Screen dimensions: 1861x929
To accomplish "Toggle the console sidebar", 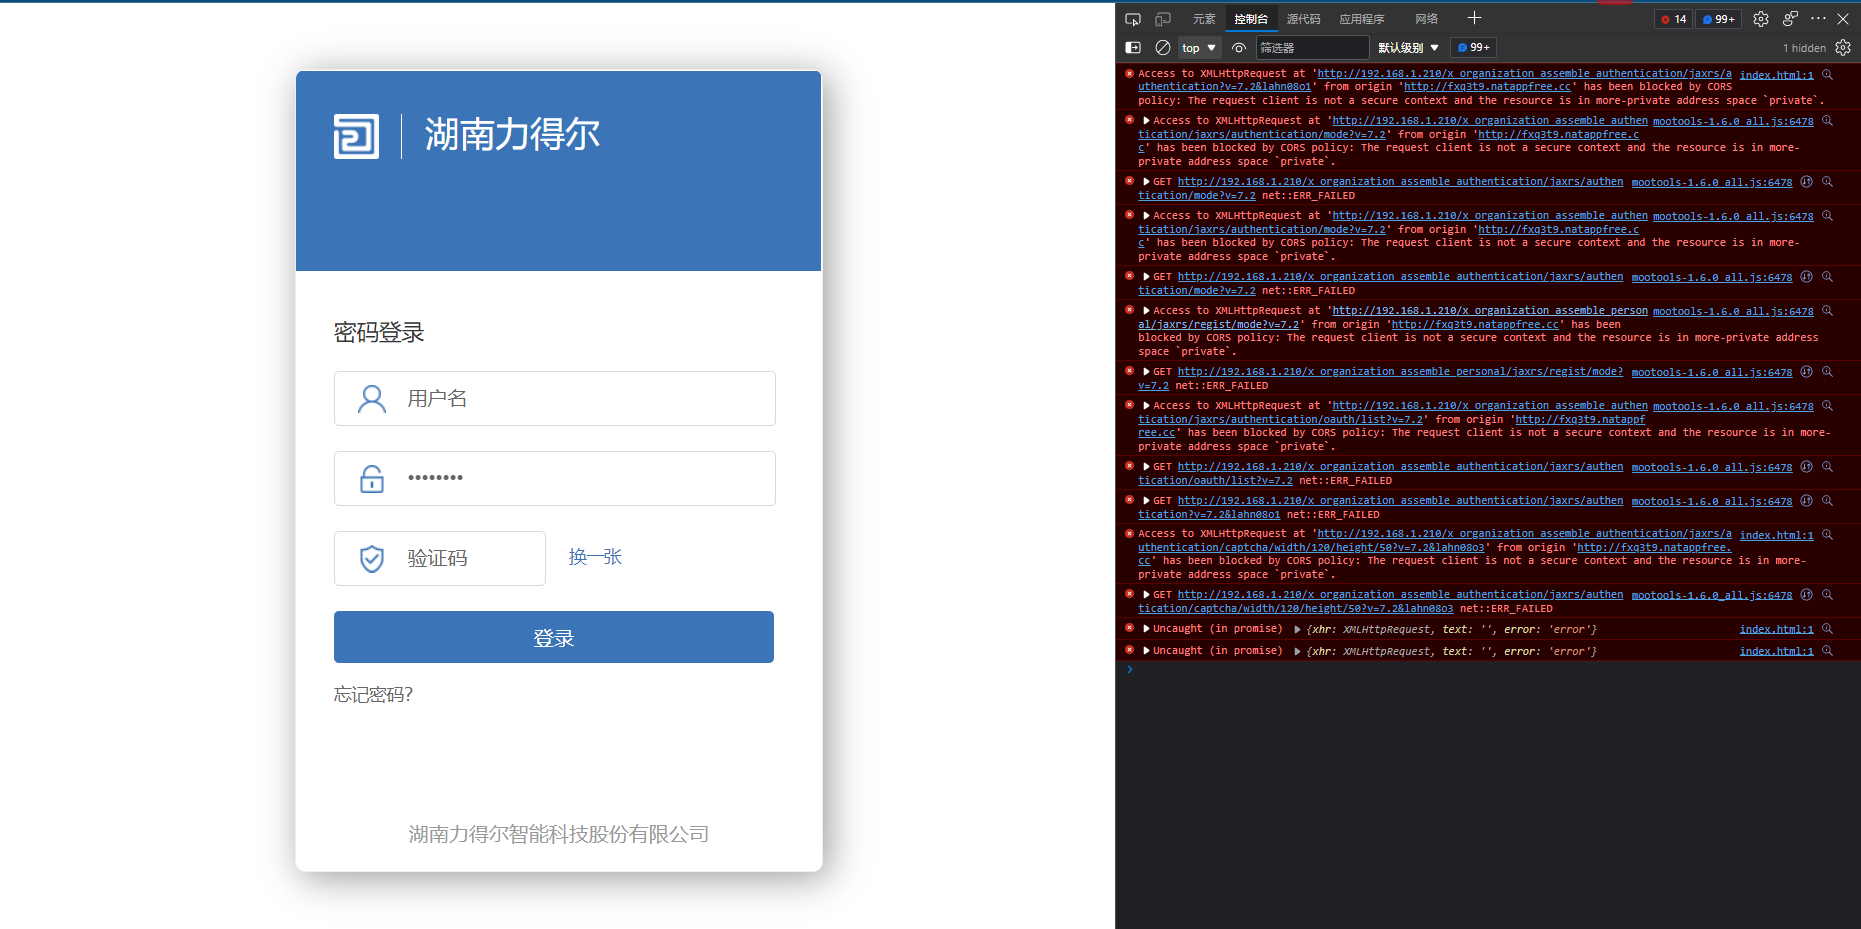I will (1133, 47).
